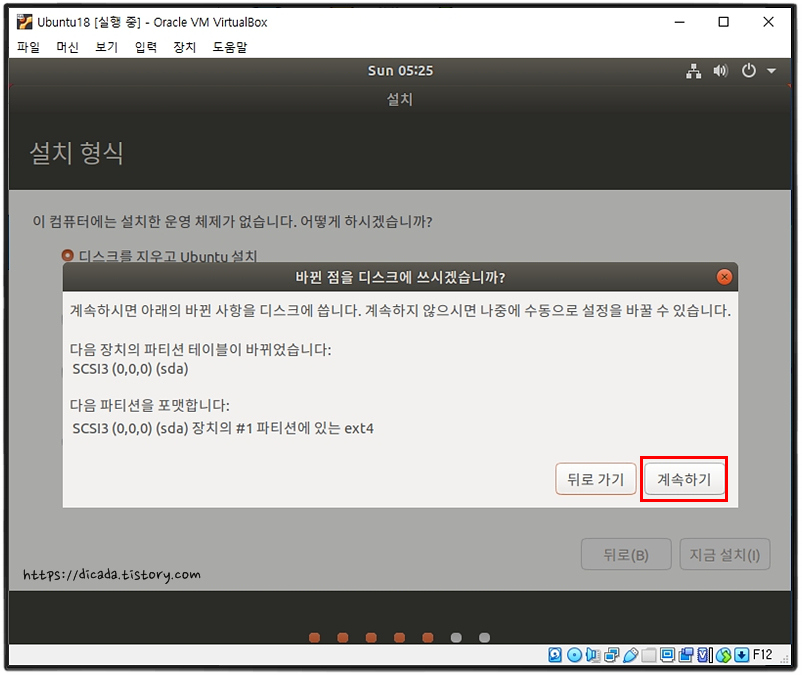
Task: Click the line ending with 'ext4'
Action: pyautogui.click(x=223, y=428)
